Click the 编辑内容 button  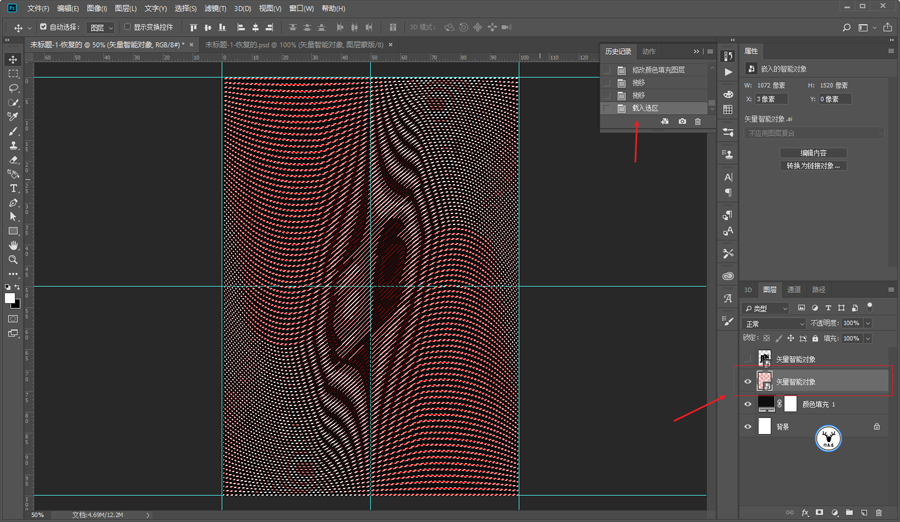813,153
